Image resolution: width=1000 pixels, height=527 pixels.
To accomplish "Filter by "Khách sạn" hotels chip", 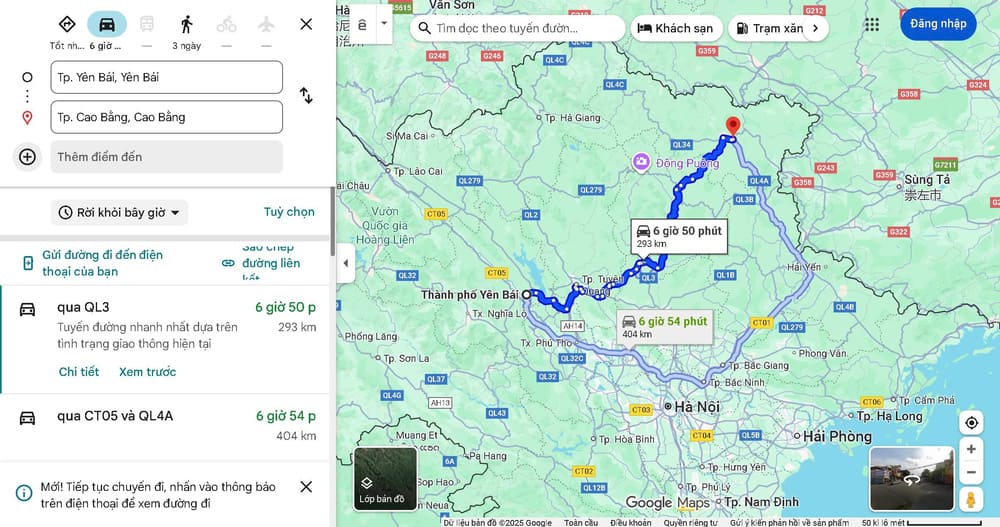I will coord(675,28).
